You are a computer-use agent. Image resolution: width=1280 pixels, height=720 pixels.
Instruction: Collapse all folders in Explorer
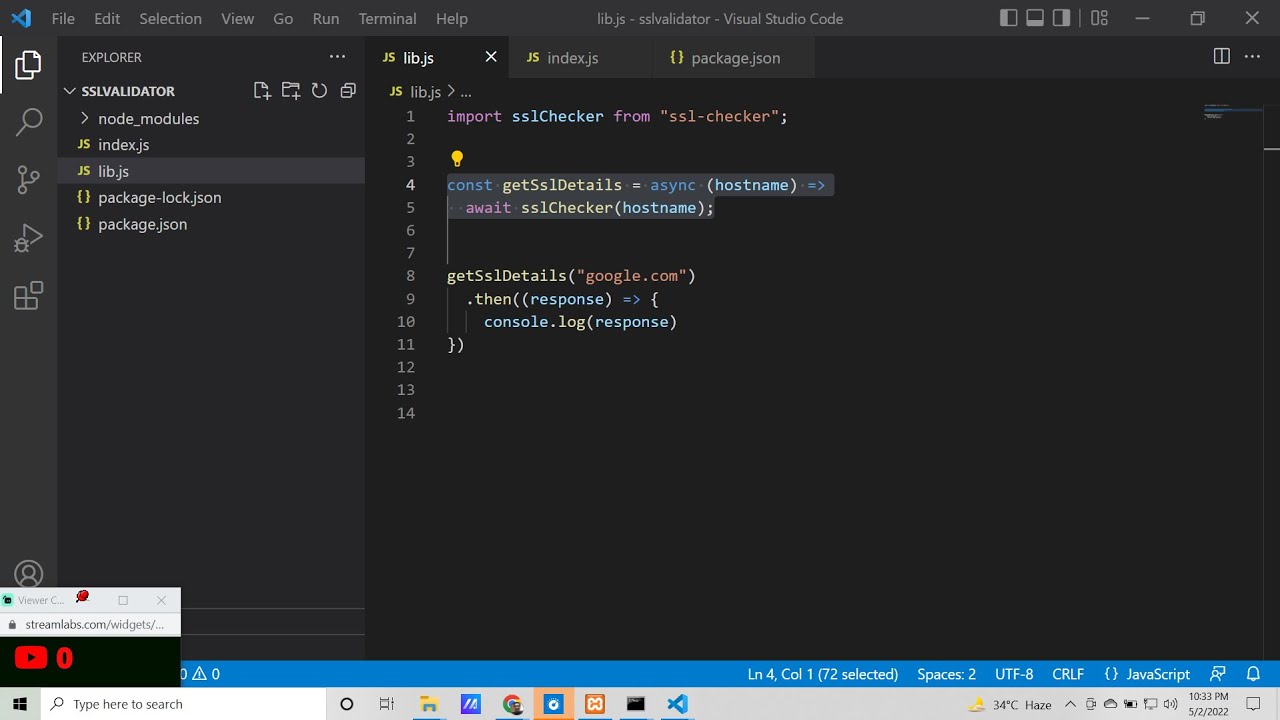click(347, 90)
